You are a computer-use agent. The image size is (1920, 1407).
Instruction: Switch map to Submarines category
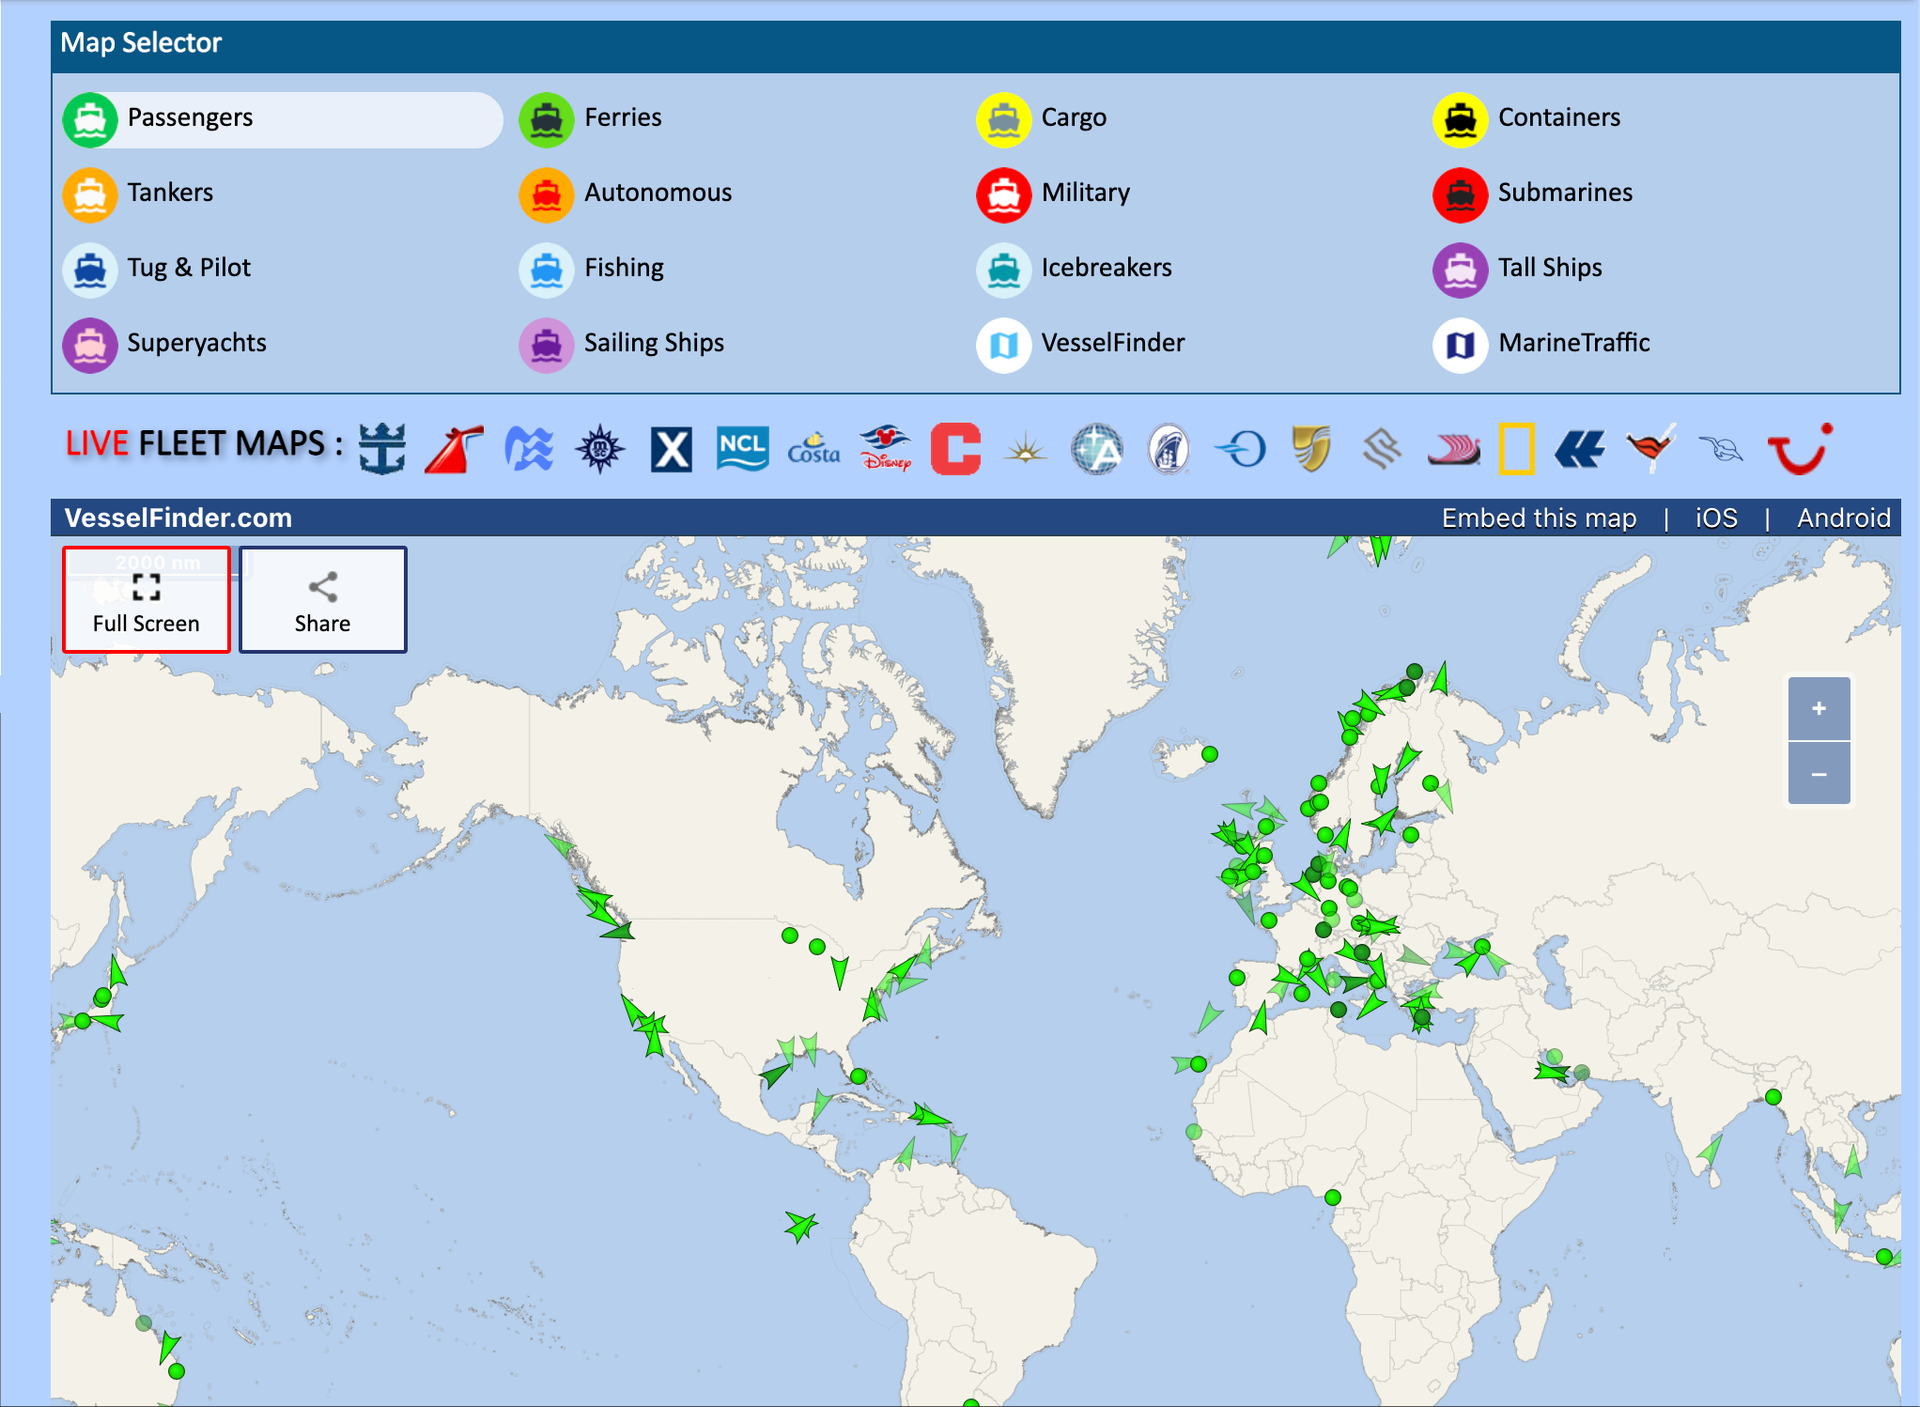point(1564,192)
